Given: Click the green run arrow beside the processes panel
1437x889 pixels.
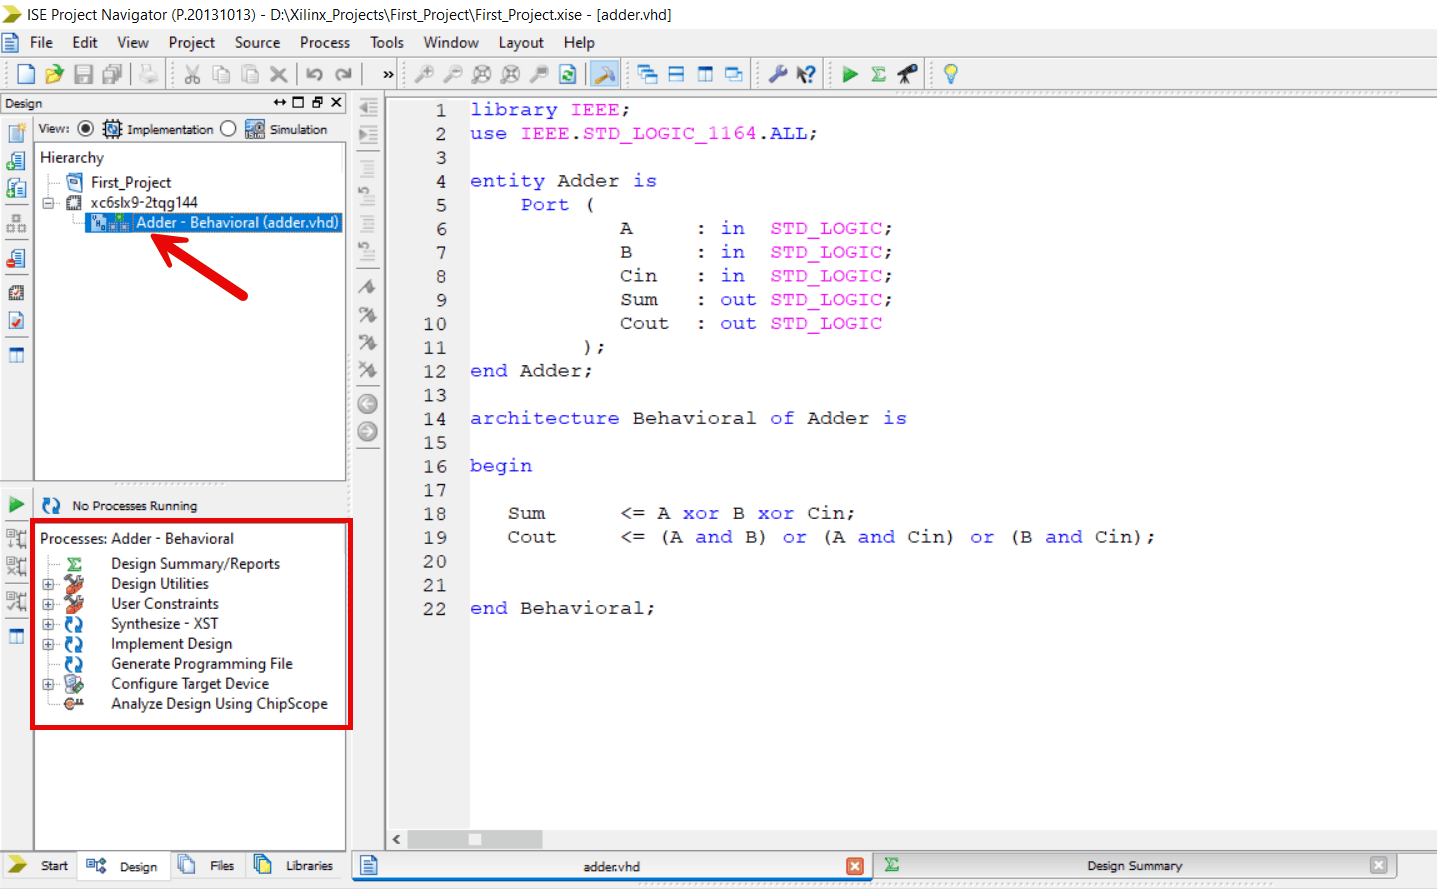Looking at the screenshot, I should coord(15,504).
